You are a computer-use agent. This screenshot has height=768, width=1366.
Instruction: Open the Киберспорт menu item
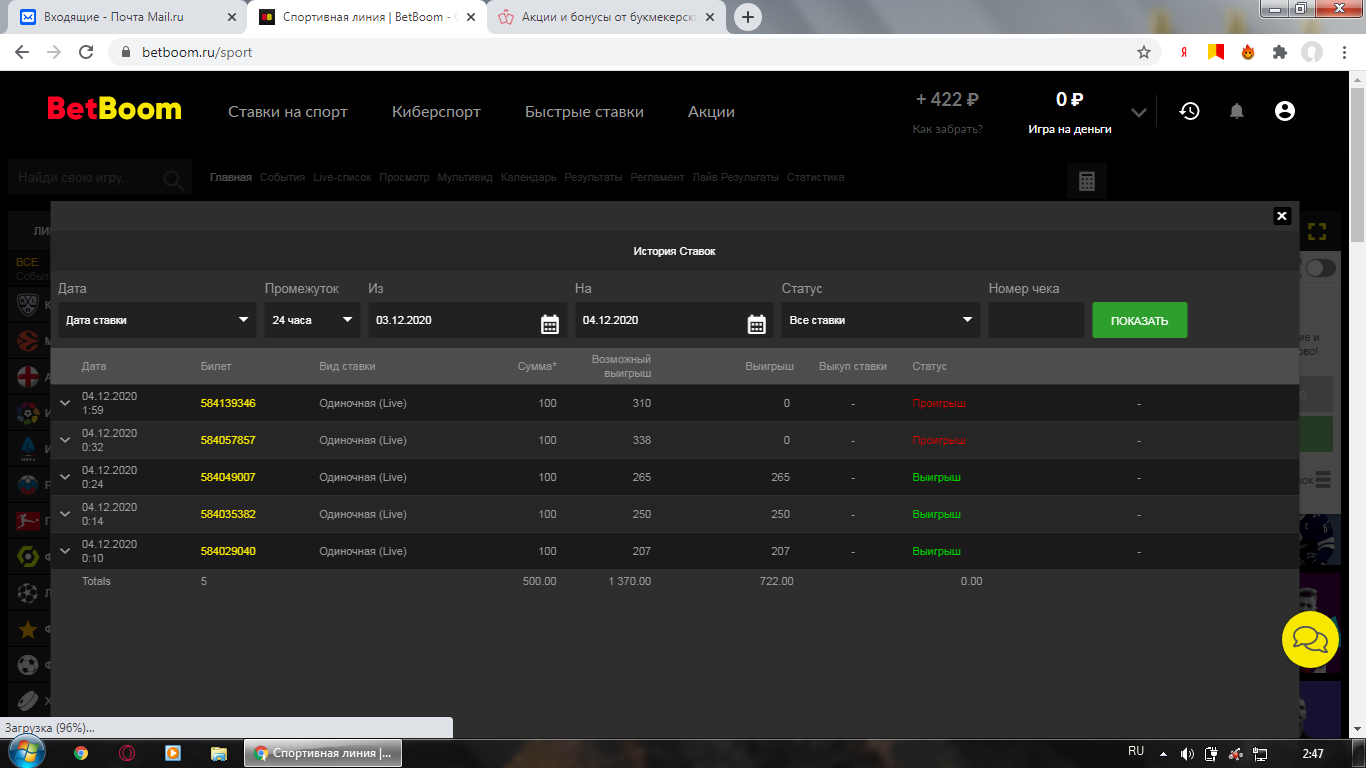[x=436, y=112]
